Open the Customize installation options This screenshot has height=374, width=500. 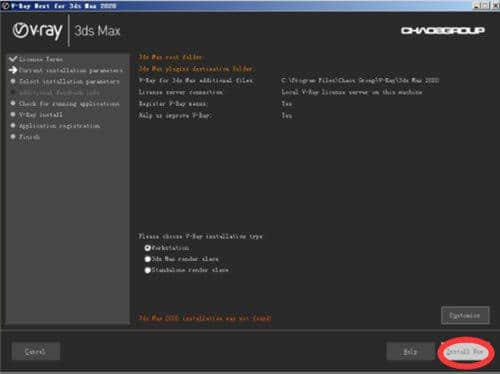point(465,315)
